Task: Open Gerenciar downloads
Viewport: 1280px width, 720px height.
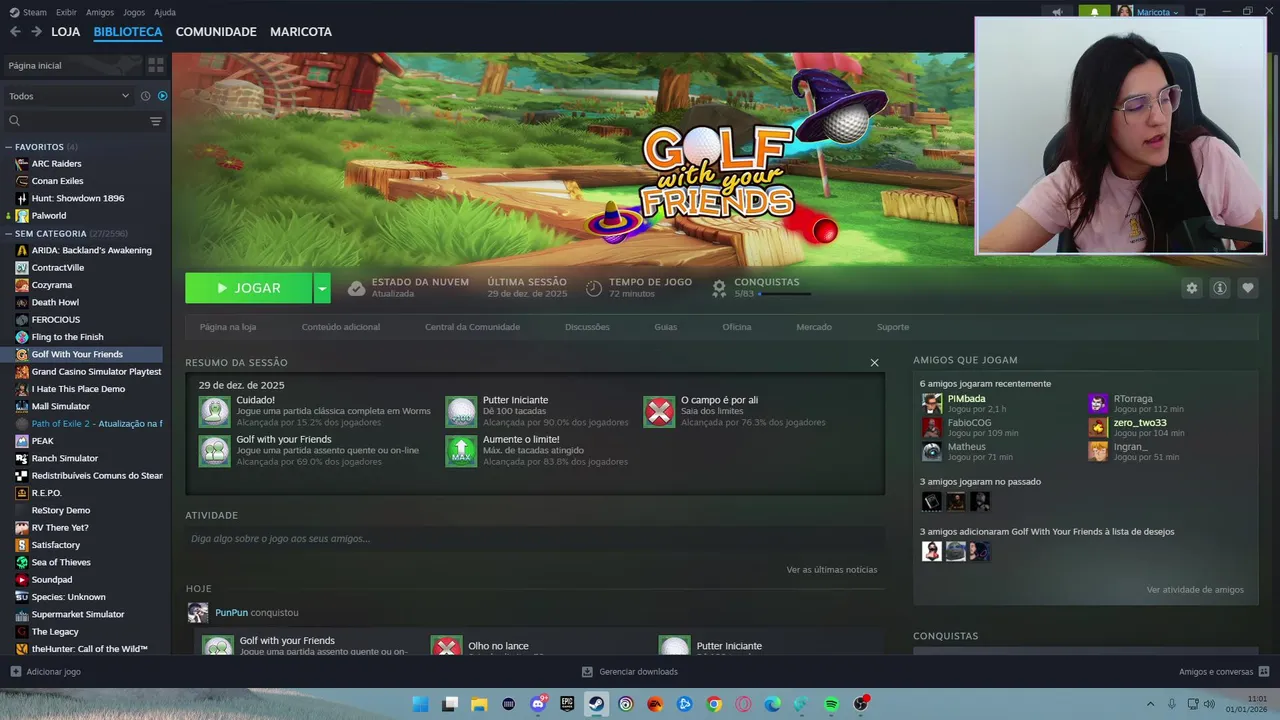Action: 630,672
